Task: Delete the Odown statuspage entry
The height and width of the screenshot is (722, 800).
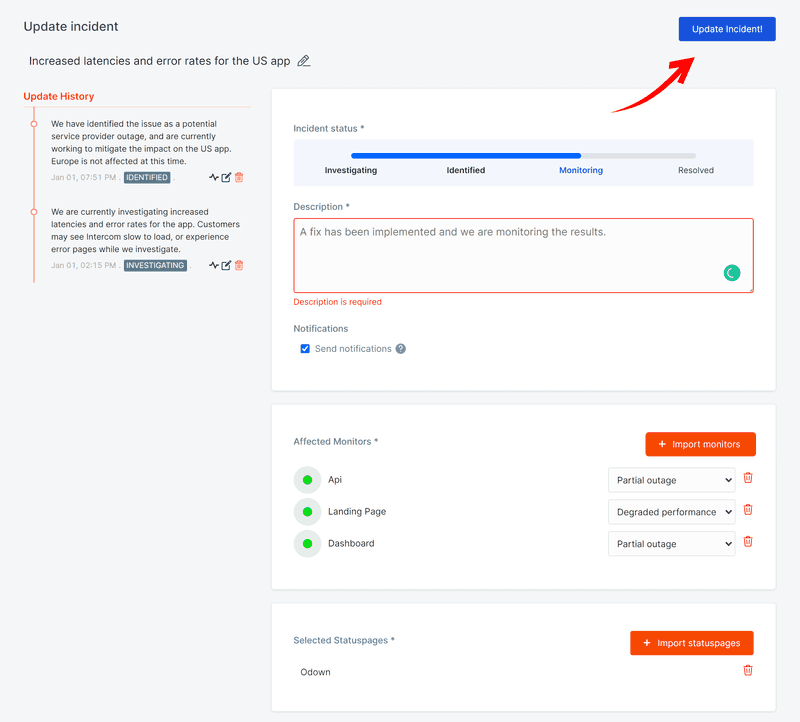Action: 747,671
